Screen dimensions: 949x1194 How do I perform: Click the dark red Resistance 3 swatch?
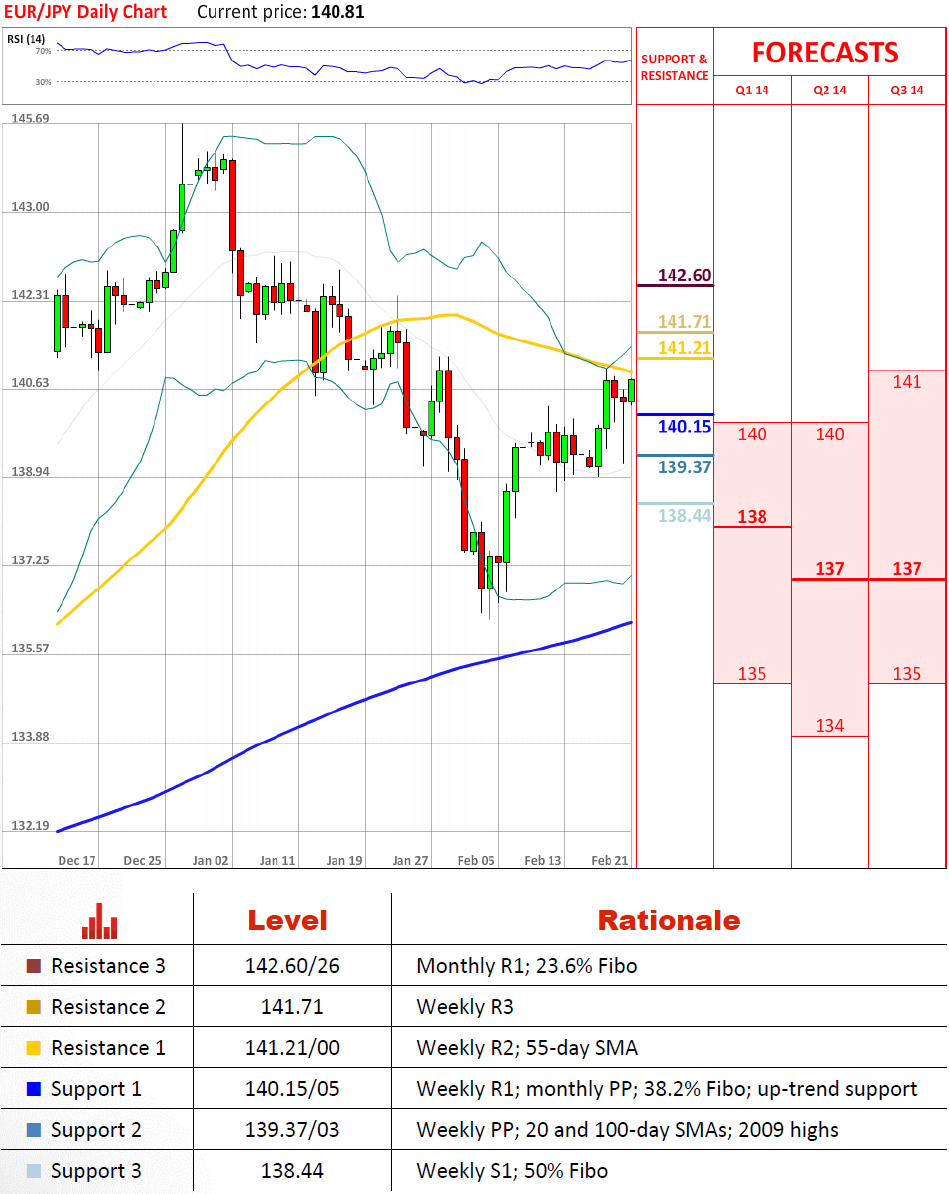pyautogui.click(x=34, y=966)
